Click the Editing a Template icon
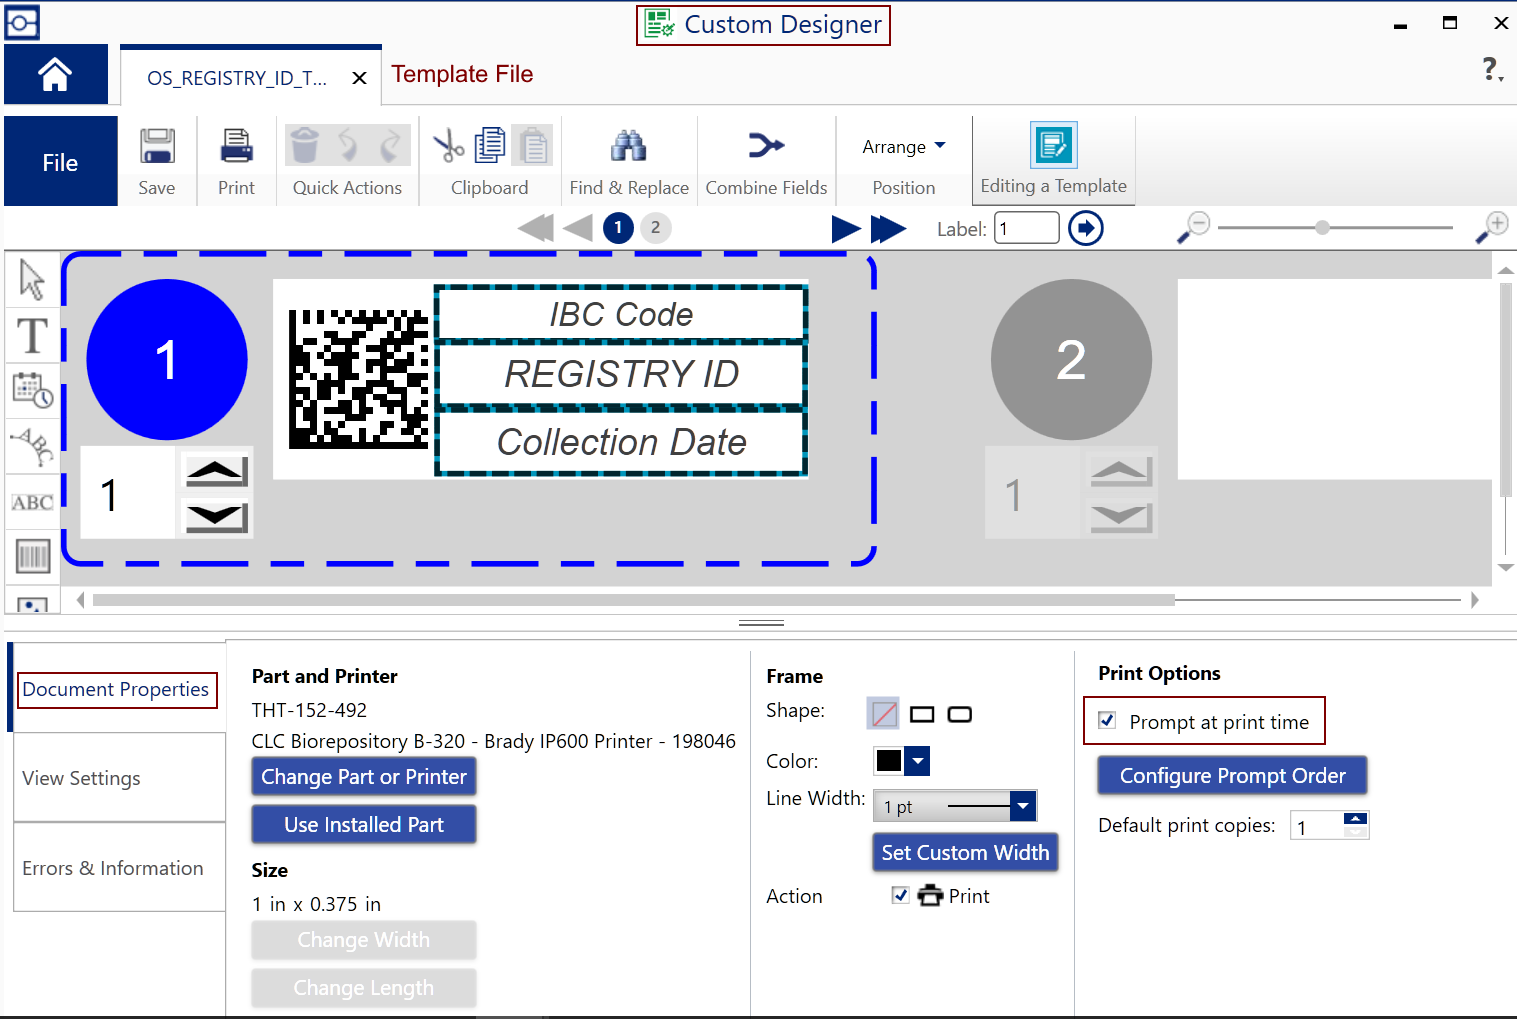 [x=1053, y=146]
